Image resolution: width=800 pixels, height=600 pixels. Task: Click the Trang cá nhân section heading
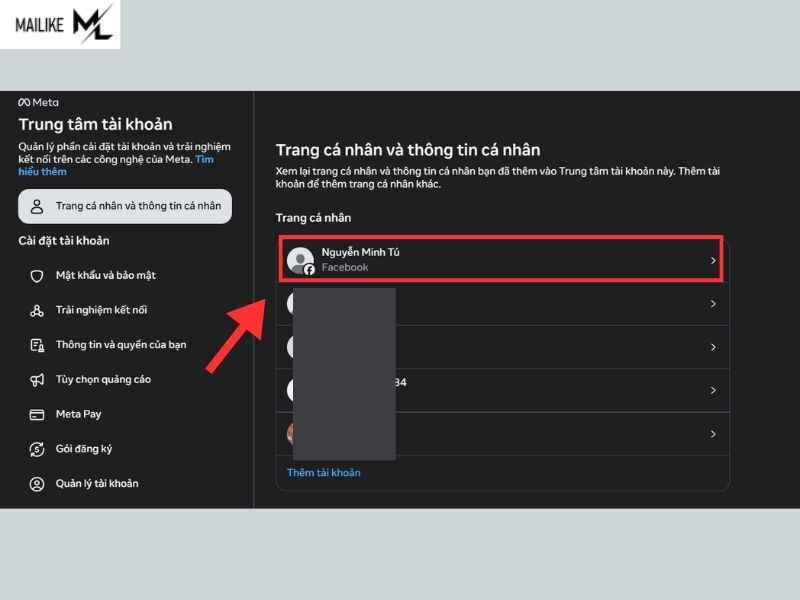pos(313,218)
